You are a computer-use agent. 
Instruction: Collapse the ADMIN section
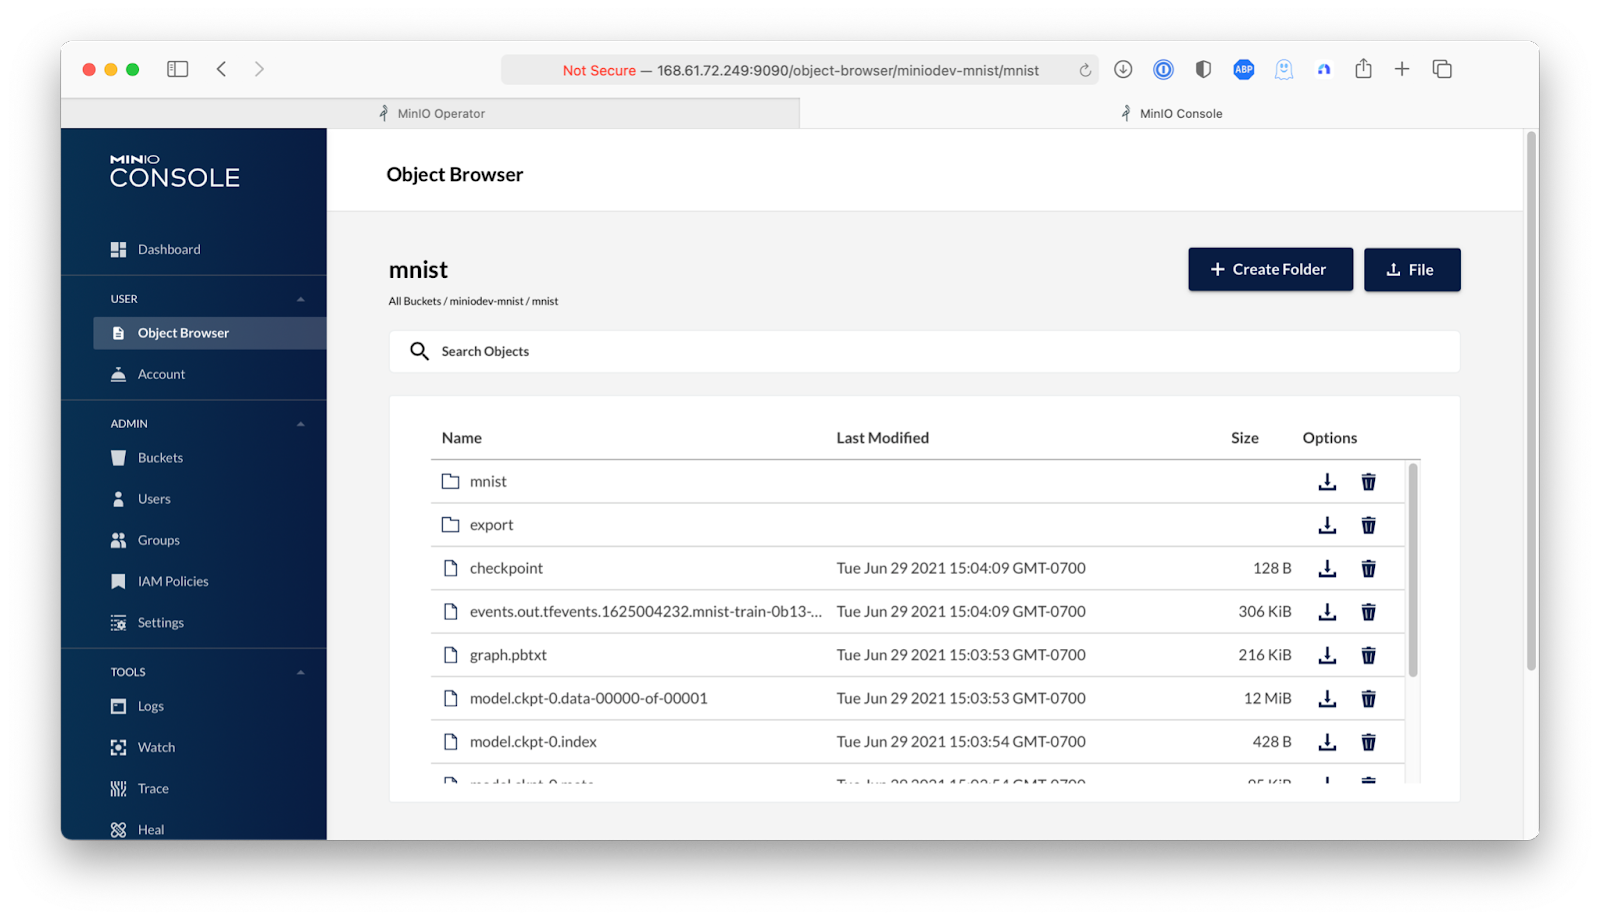(300, 424)
